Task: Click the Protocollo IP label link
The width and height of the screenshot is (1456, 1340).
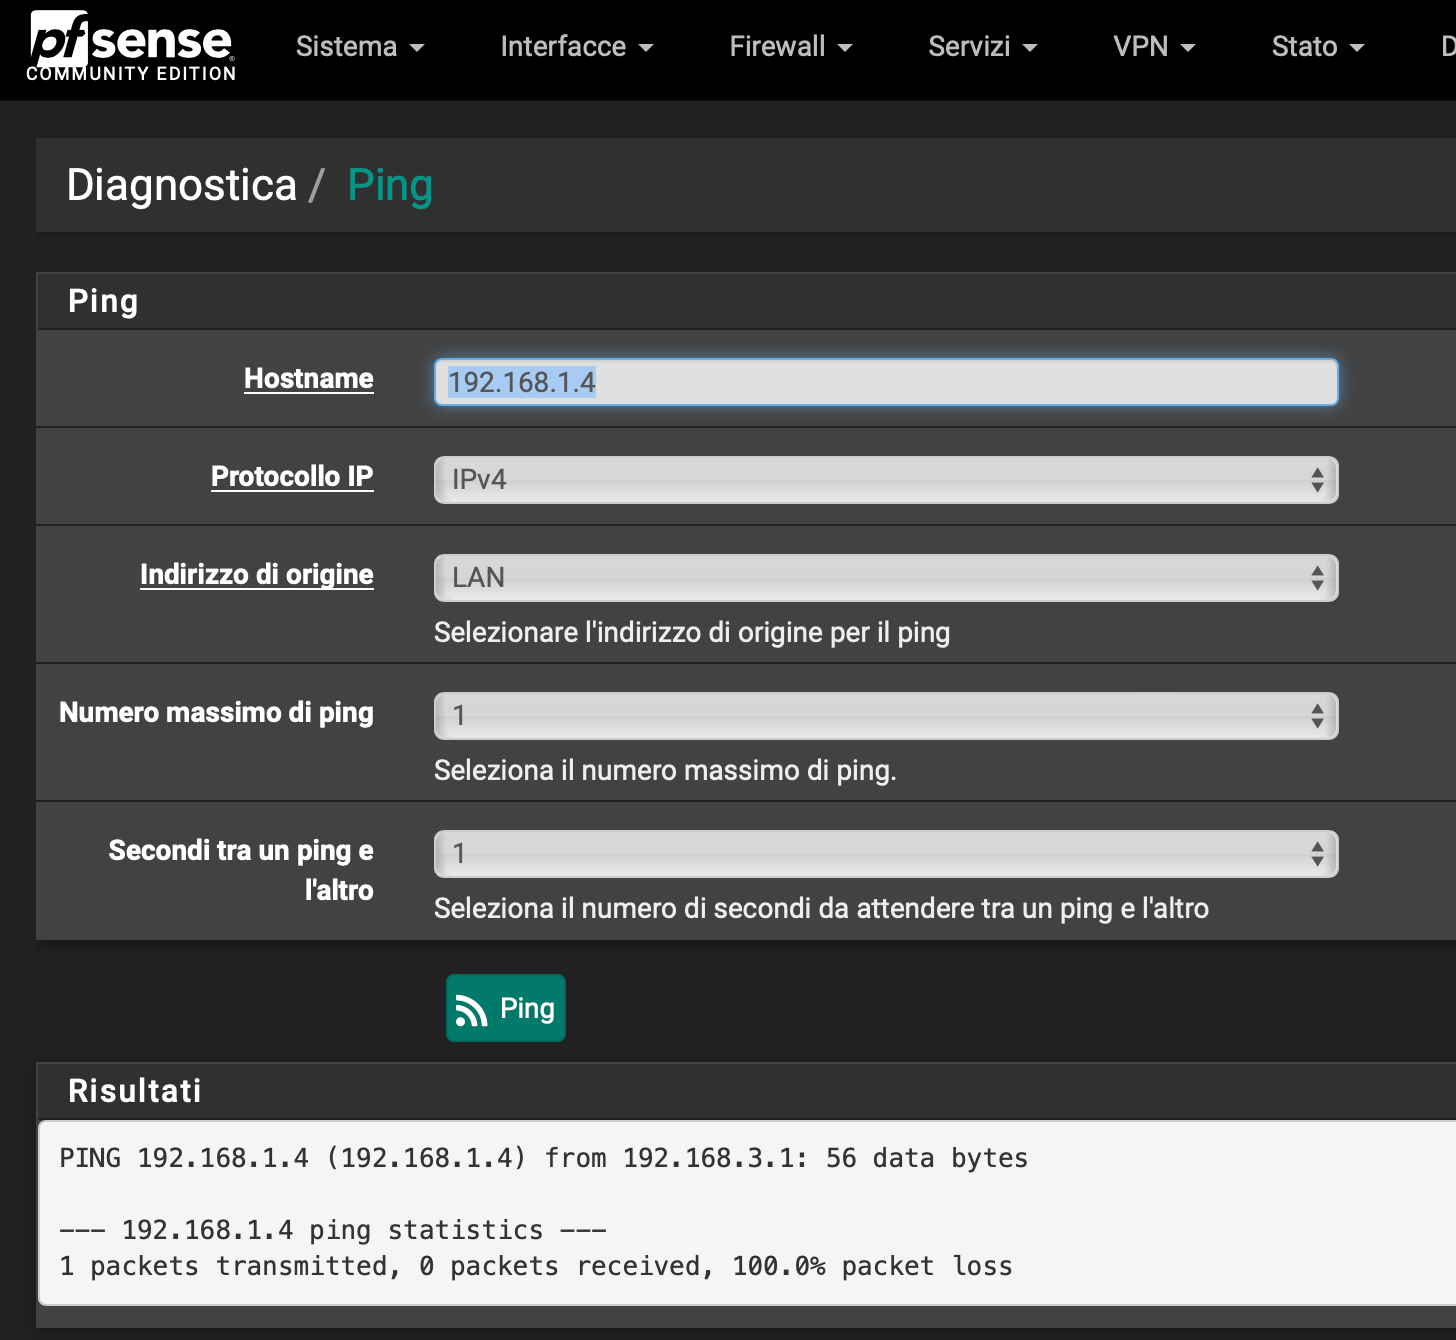Action: tap(292, 477)
